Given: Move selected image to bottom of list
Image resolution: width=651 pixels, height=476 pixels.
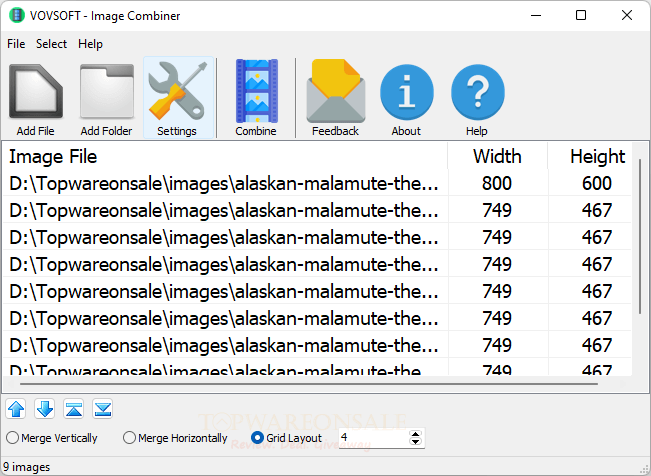Looking at the screenshot, I should (x=103, y=409).
